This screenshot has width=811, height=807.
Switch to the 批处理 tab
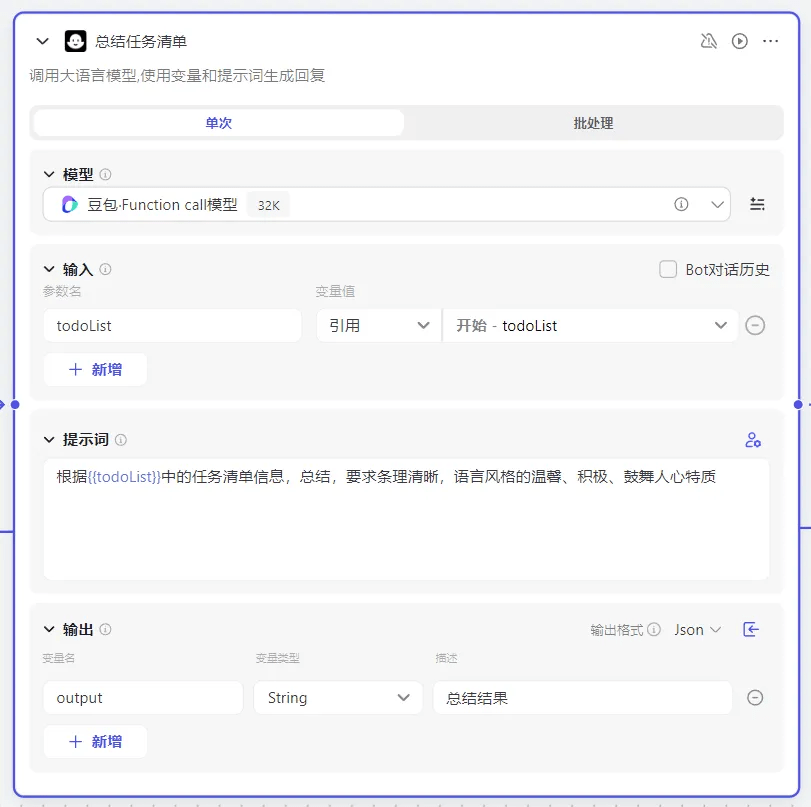(593, 123)
